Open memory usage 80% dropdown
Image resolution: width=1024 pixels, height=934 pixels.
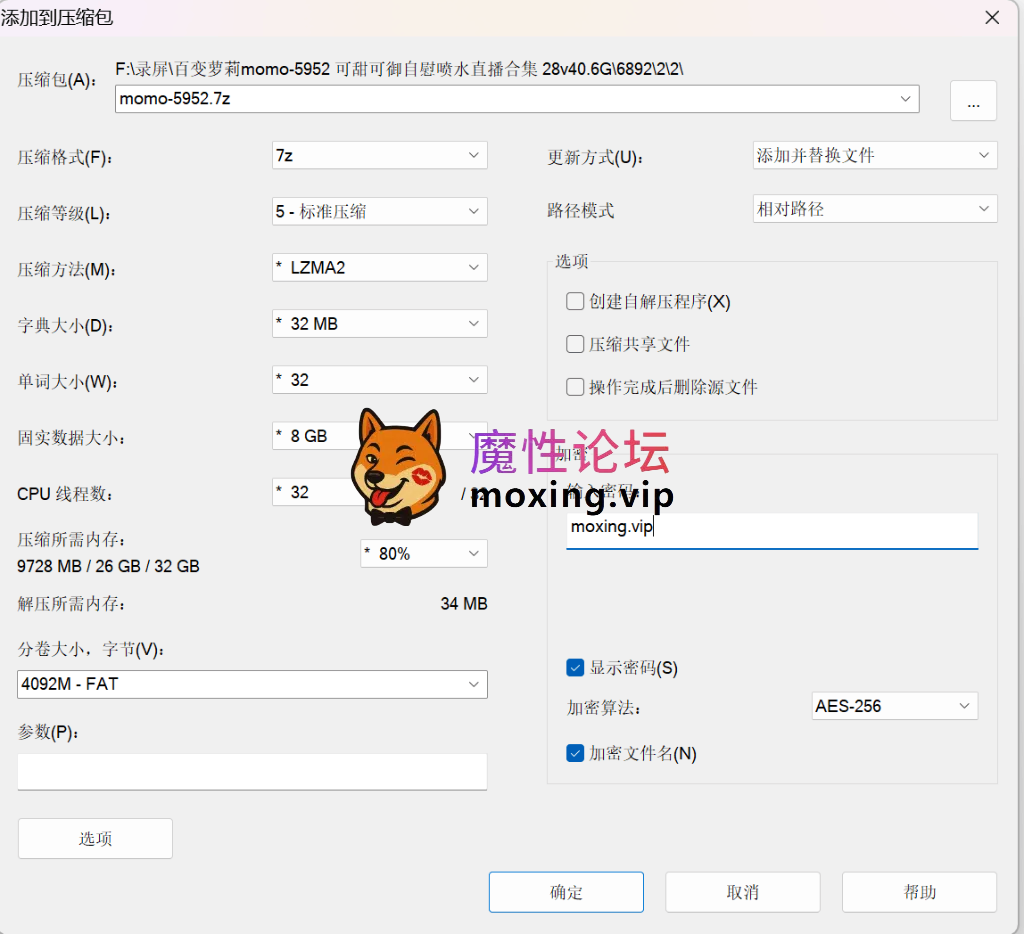pyautogui.click(x=424, y=554)
